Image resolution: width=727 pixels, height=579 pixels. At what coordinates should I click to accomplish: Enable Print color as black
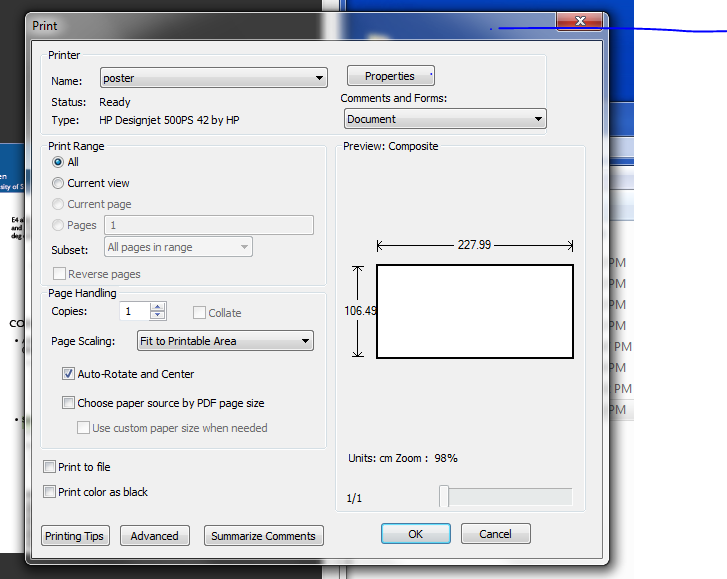(50, 492)
